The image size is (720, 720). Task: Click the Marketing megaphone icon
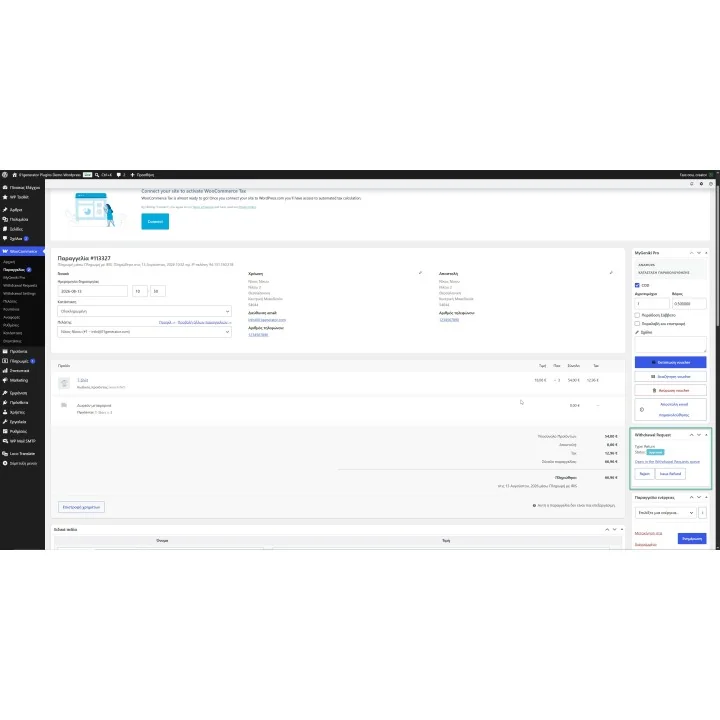point(5,380)
